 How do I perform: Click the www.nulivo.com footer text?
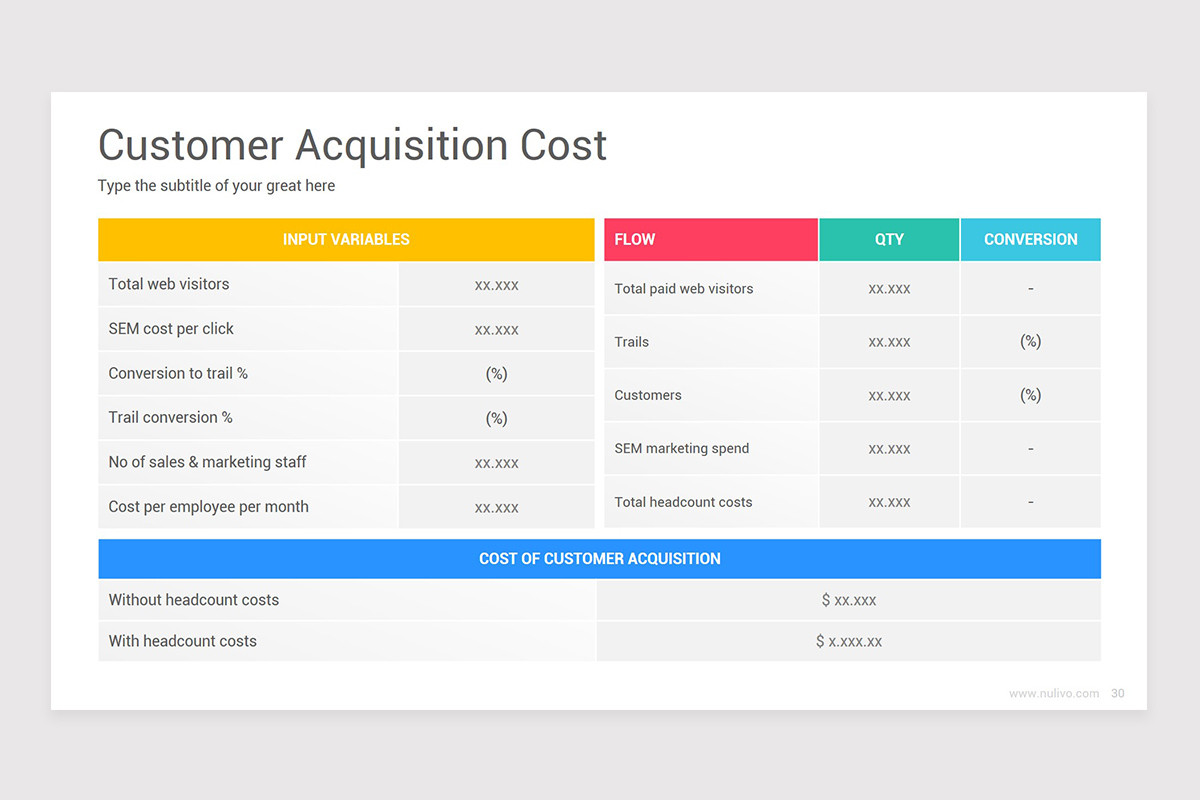(1054, 693)
